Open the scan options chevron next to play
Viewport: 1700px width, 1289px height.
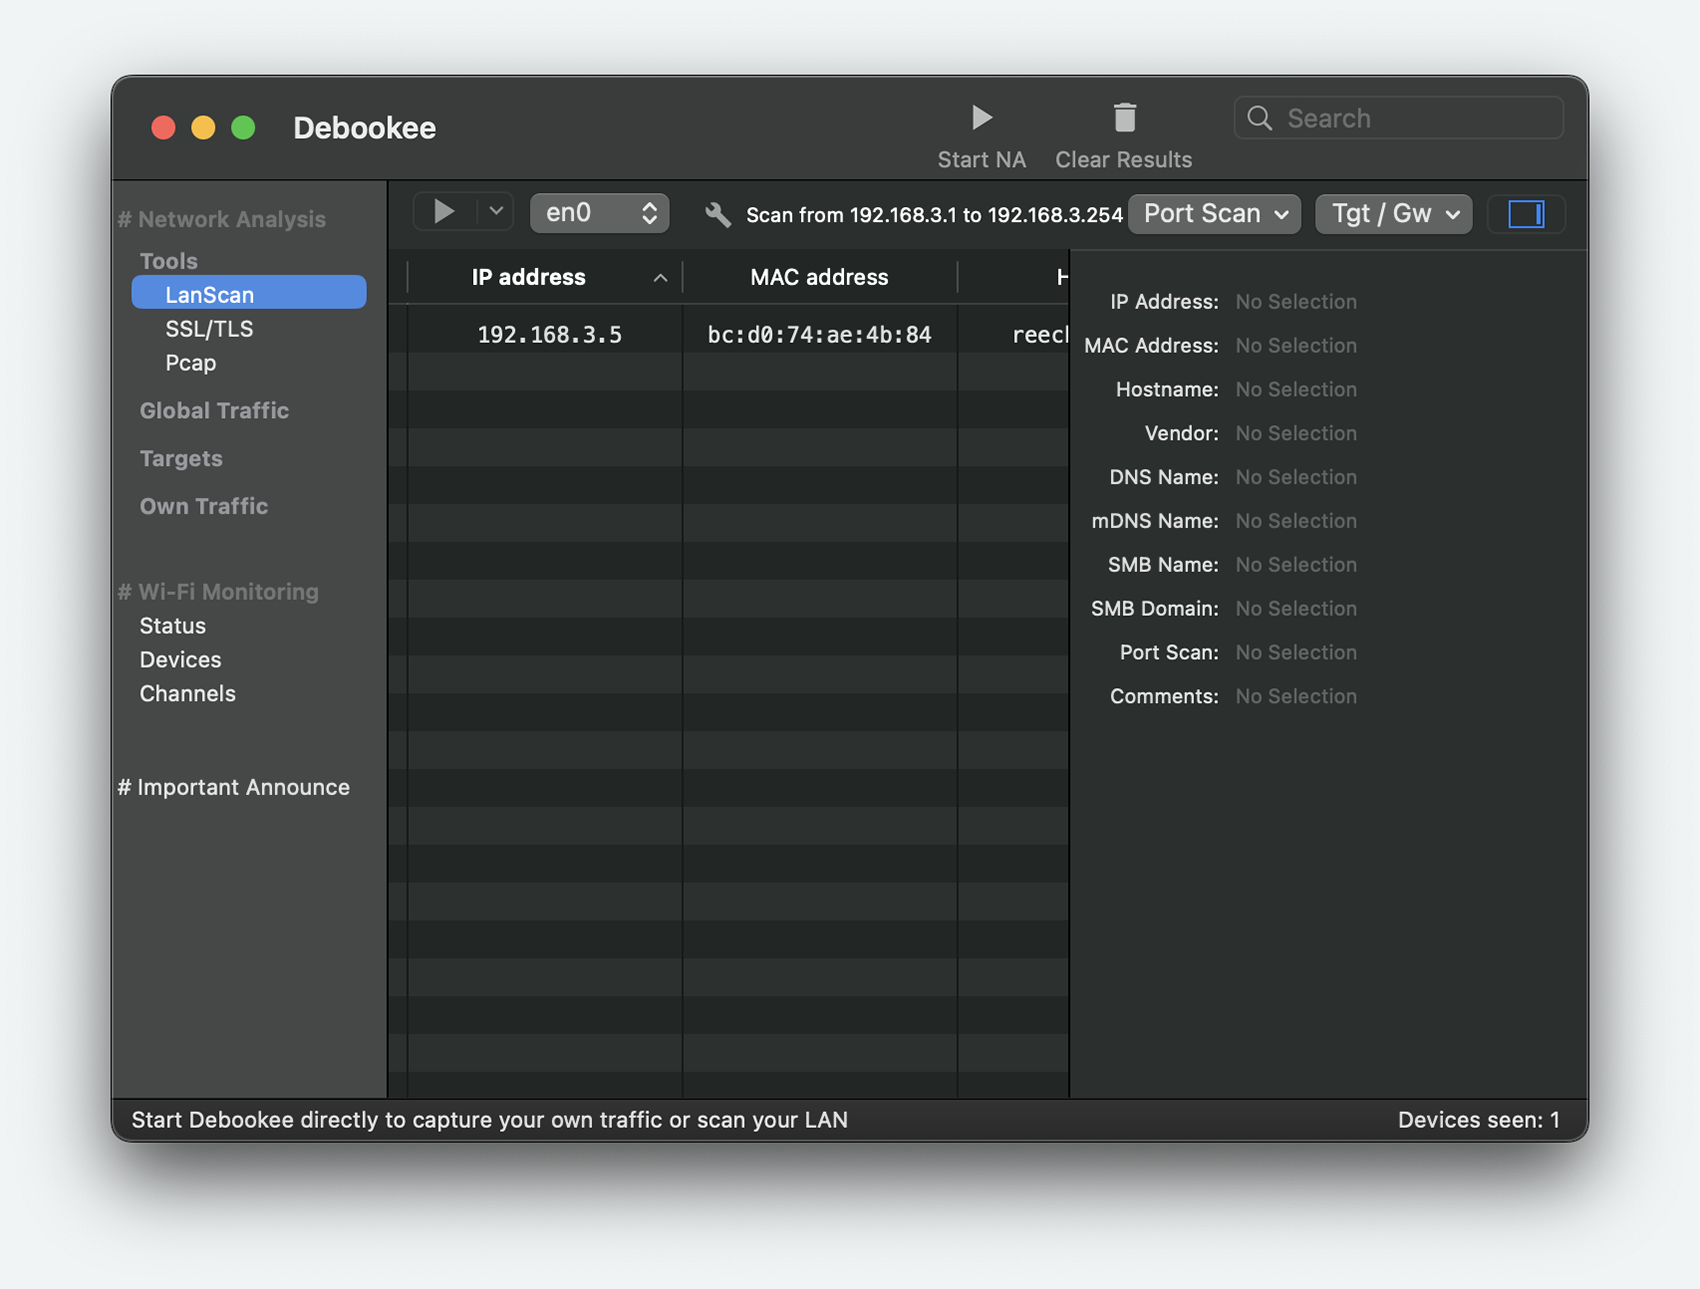pos(495,212)
